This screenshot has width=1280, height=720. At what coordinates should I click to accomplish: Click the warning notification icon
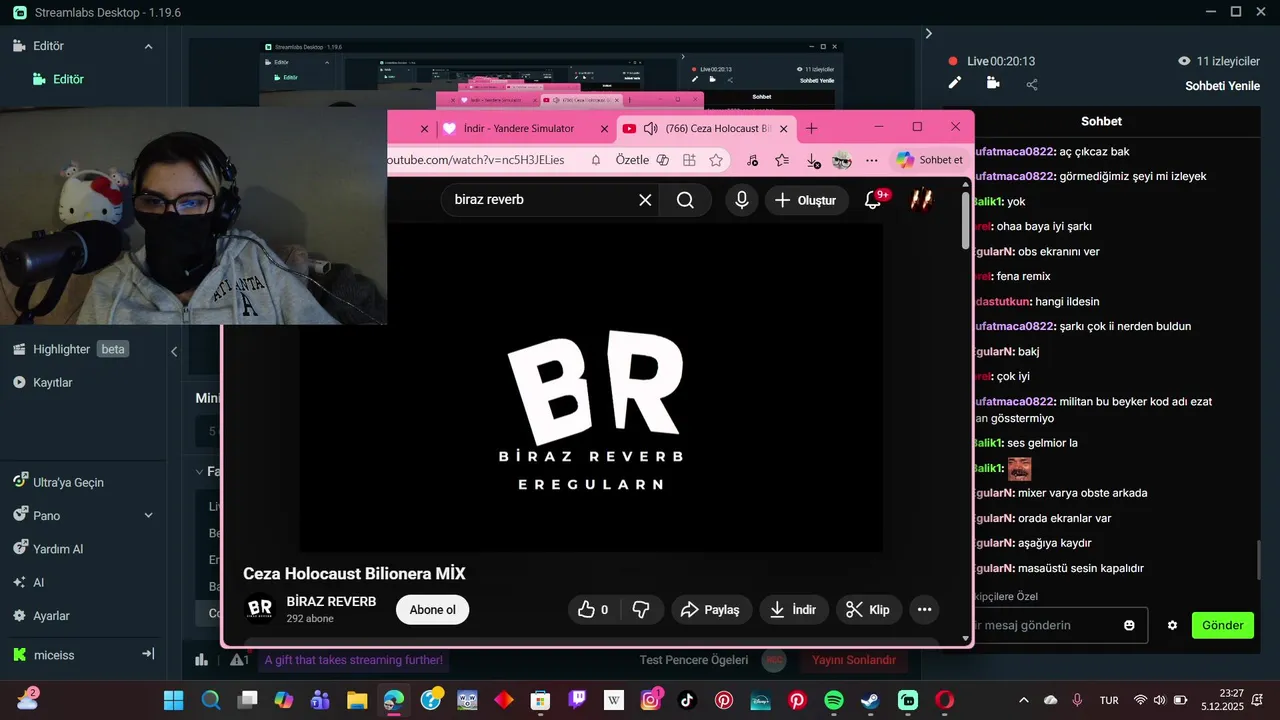click(239, 660)
